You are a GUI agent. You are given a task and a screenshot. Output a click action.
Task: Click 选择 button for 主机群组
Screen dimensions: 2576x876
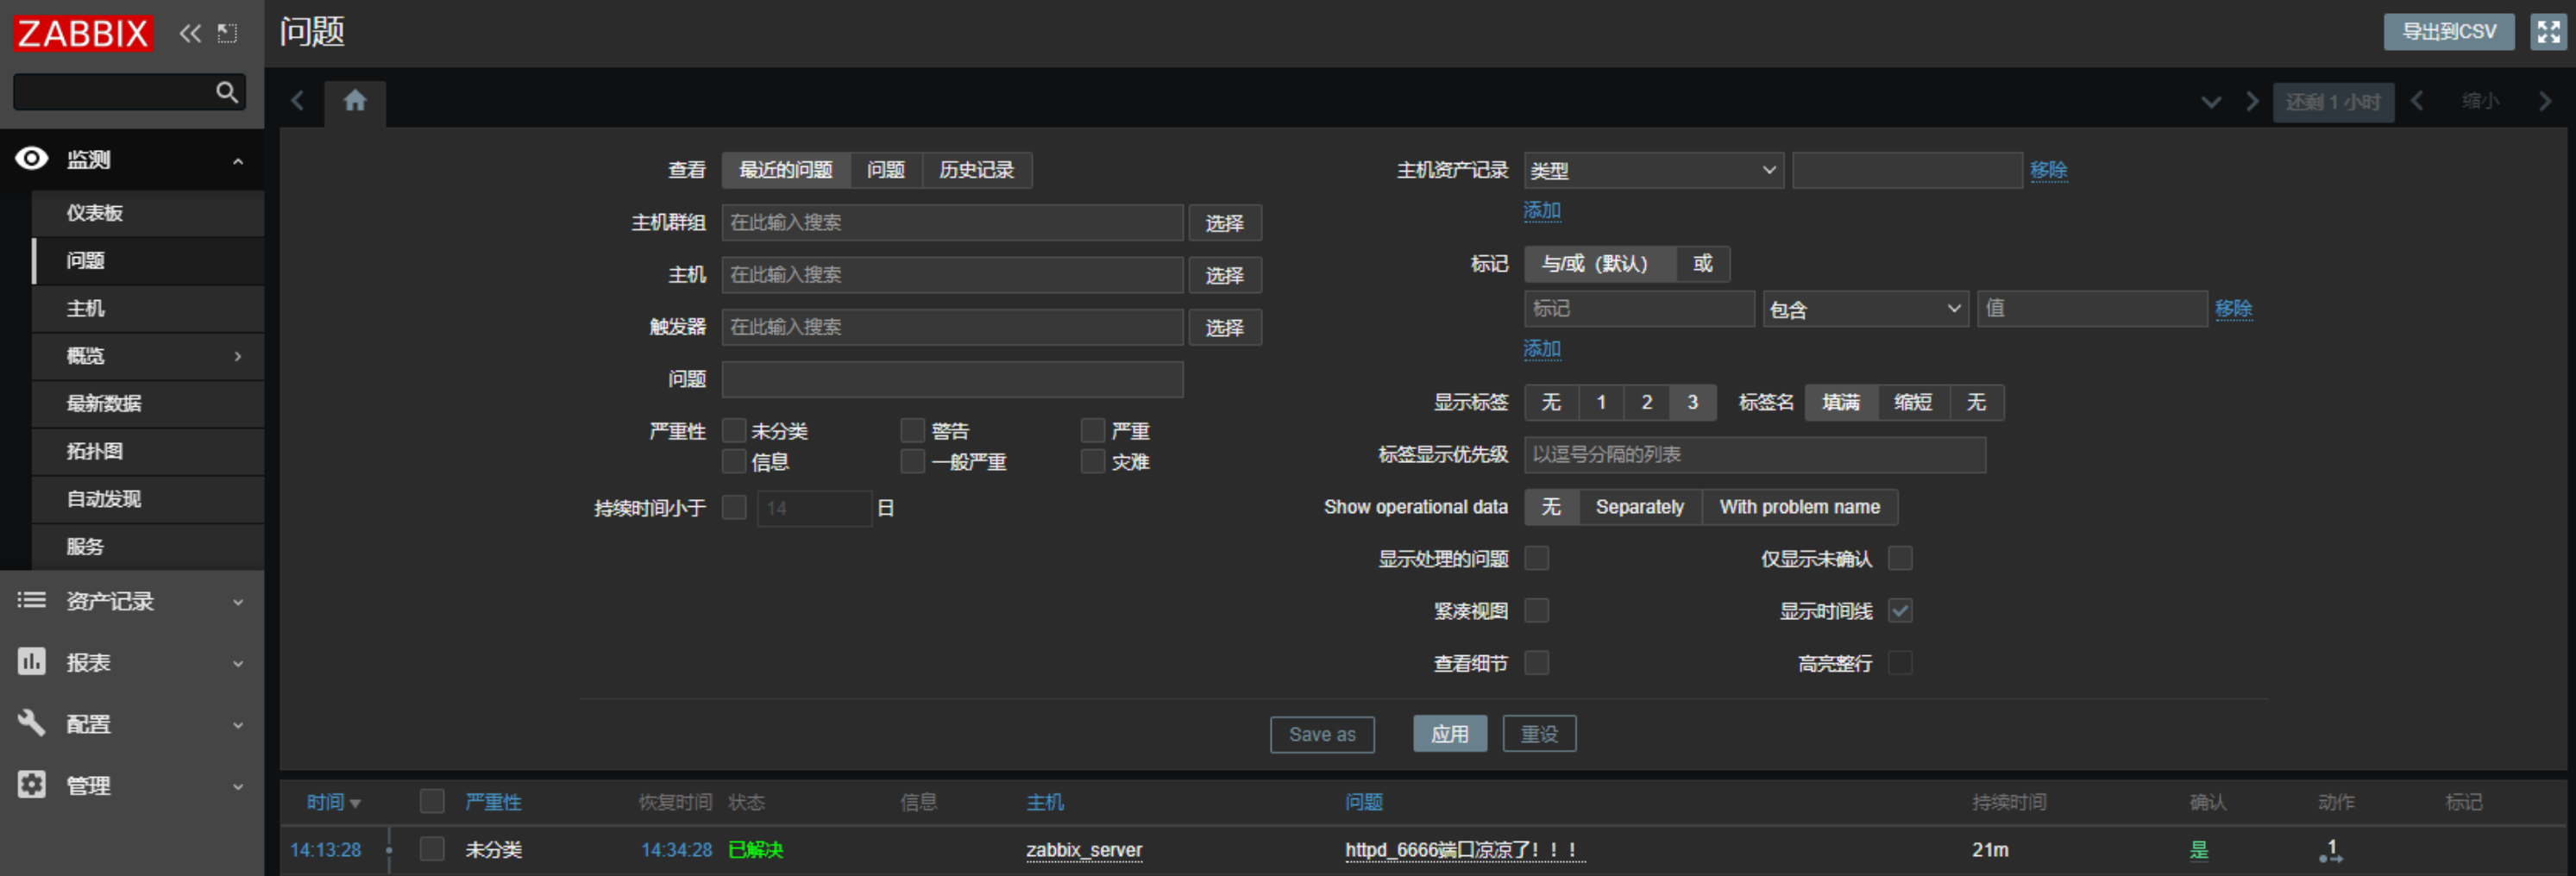[x=1225, y=223]
